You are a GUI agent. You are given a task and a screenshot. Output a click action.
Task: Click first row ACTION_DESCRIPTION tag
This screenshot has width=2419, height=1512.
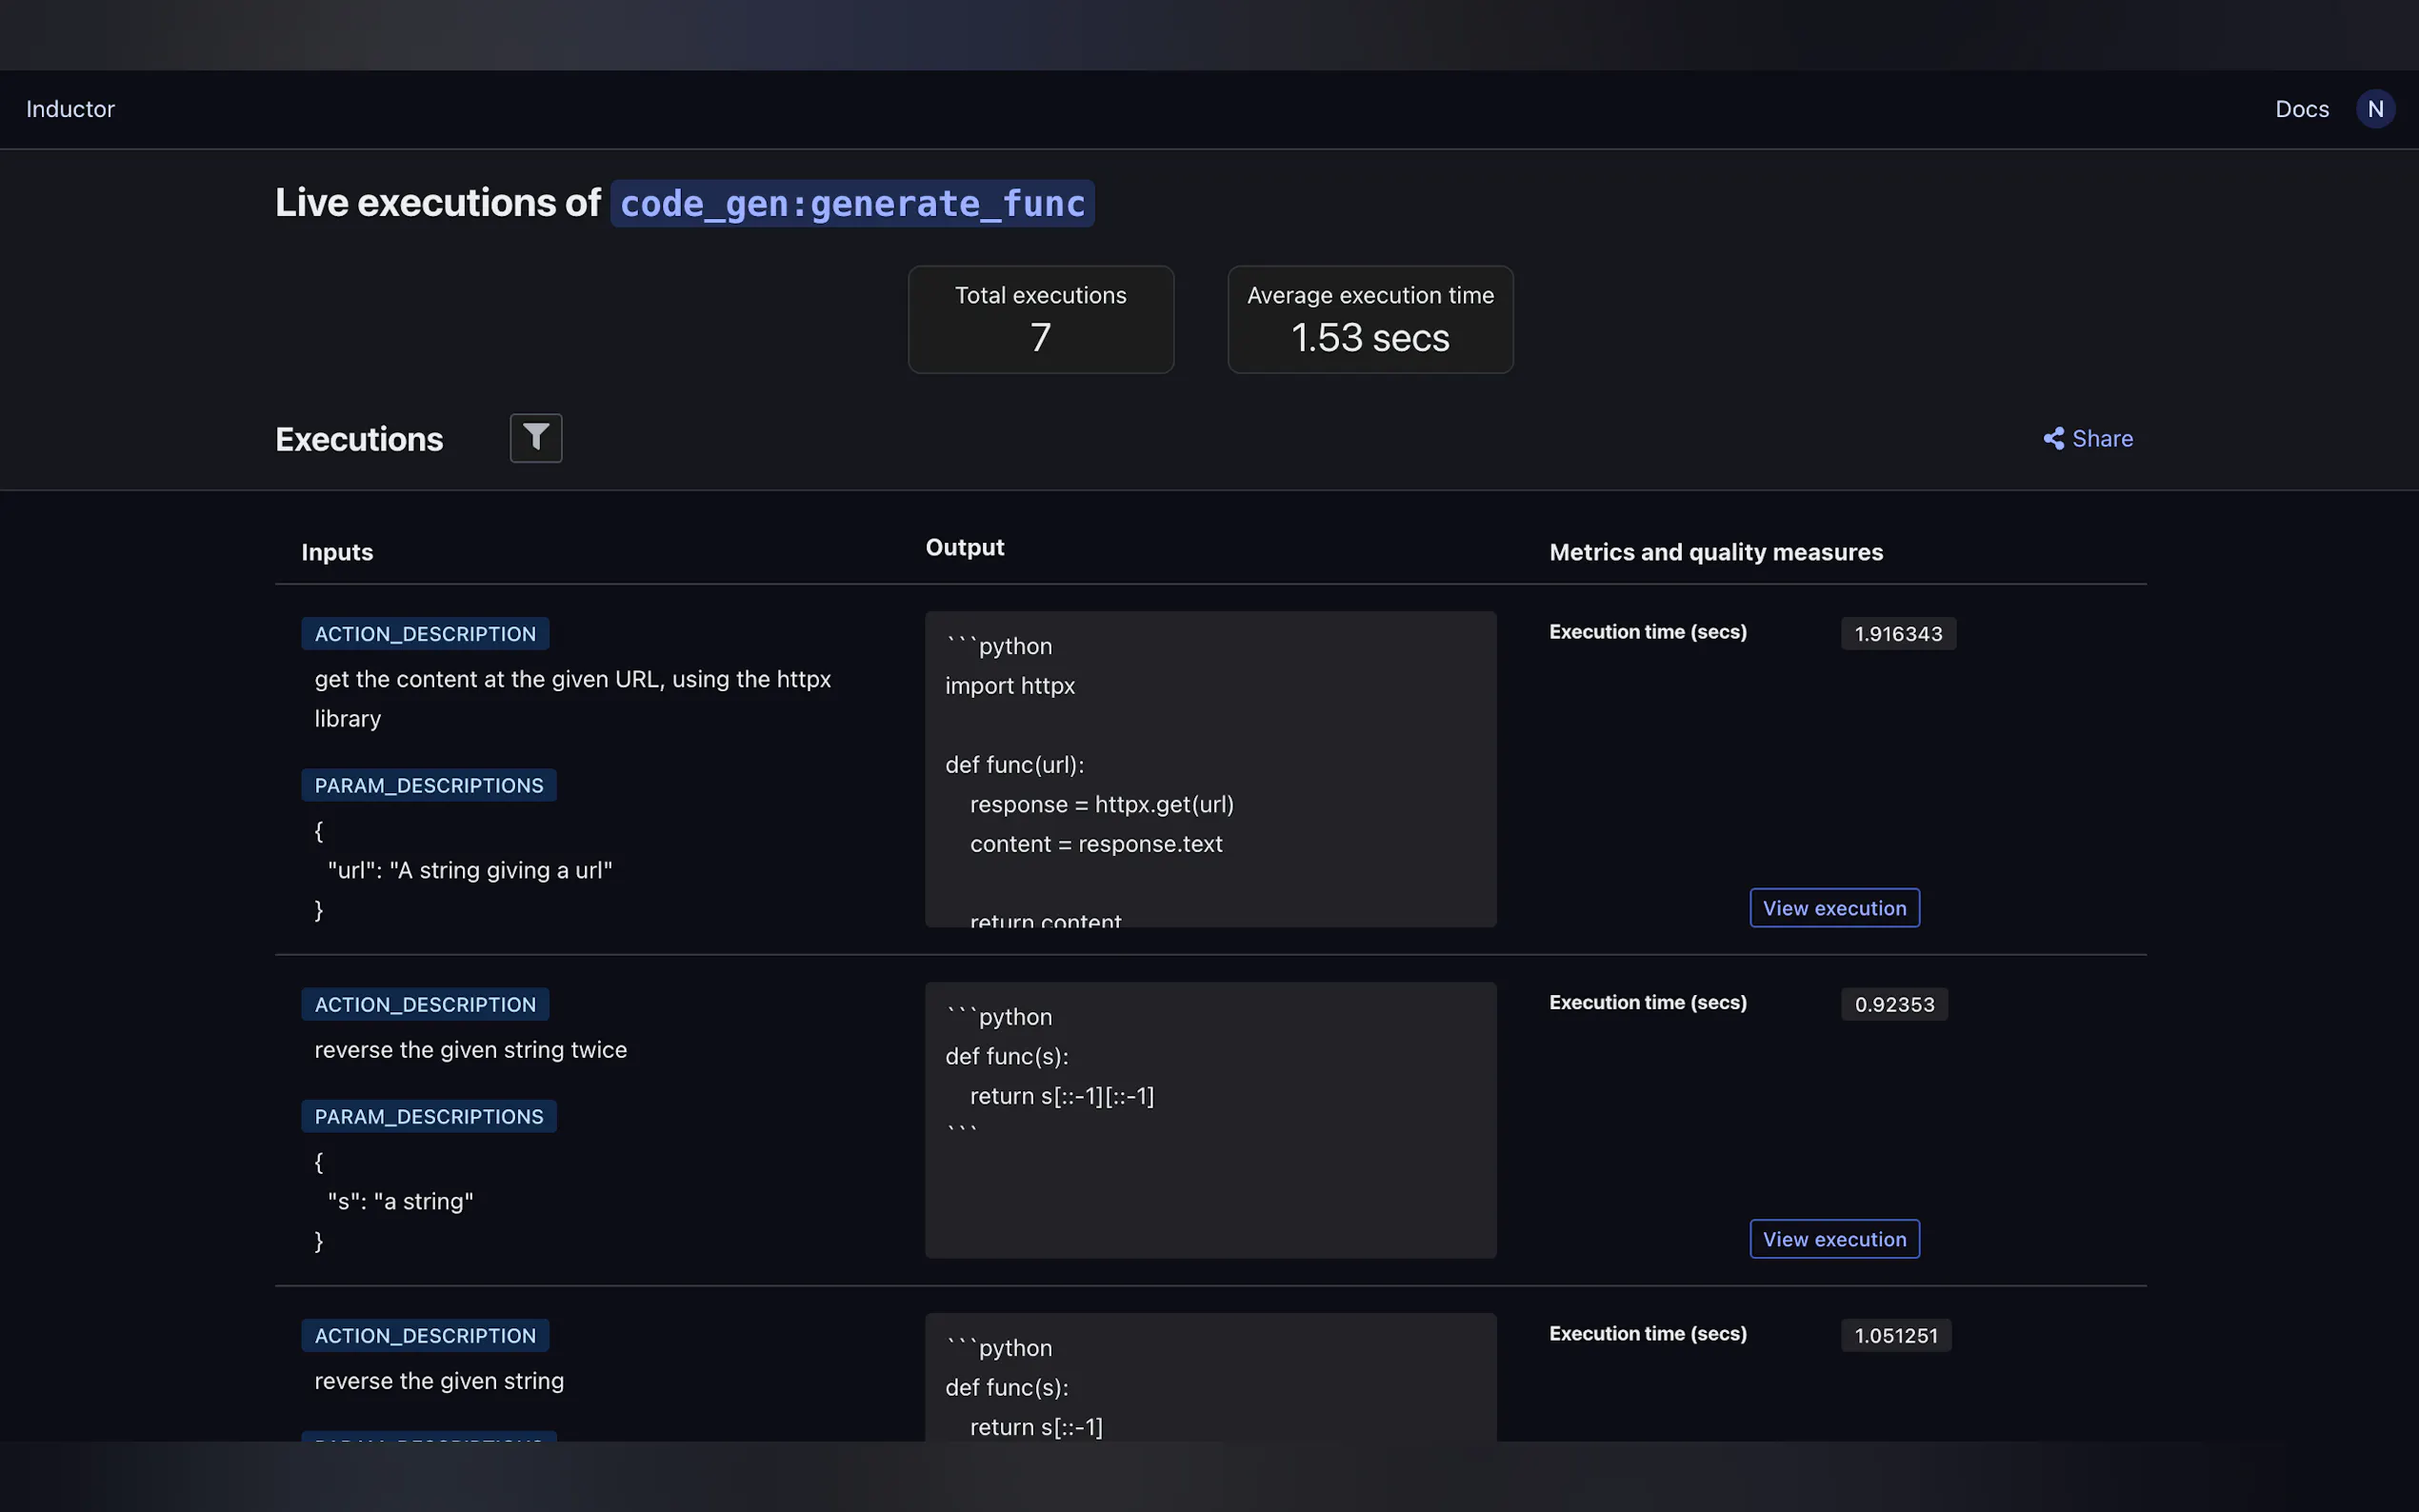point(425,634)
